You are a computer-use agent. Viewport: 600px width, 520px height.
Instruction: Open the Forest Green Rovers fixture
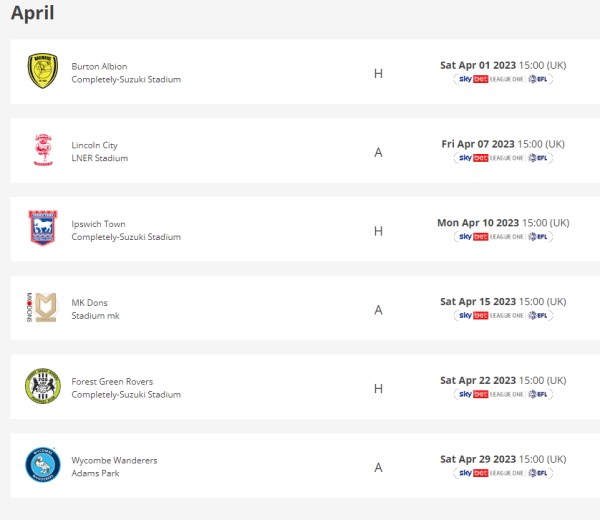(112, 381)
